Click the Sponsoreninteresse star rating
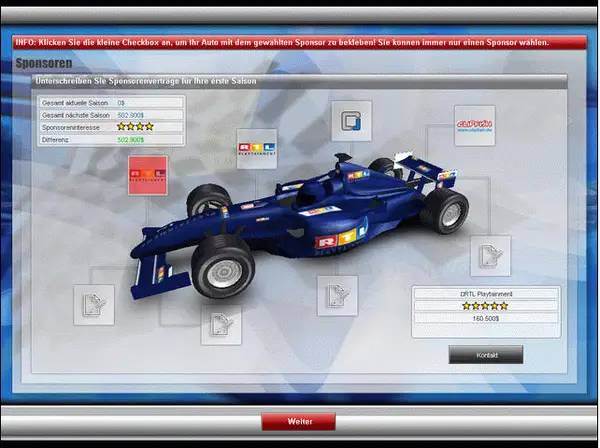The height and width of the screenshot is (448, 600). click(135, 127)
